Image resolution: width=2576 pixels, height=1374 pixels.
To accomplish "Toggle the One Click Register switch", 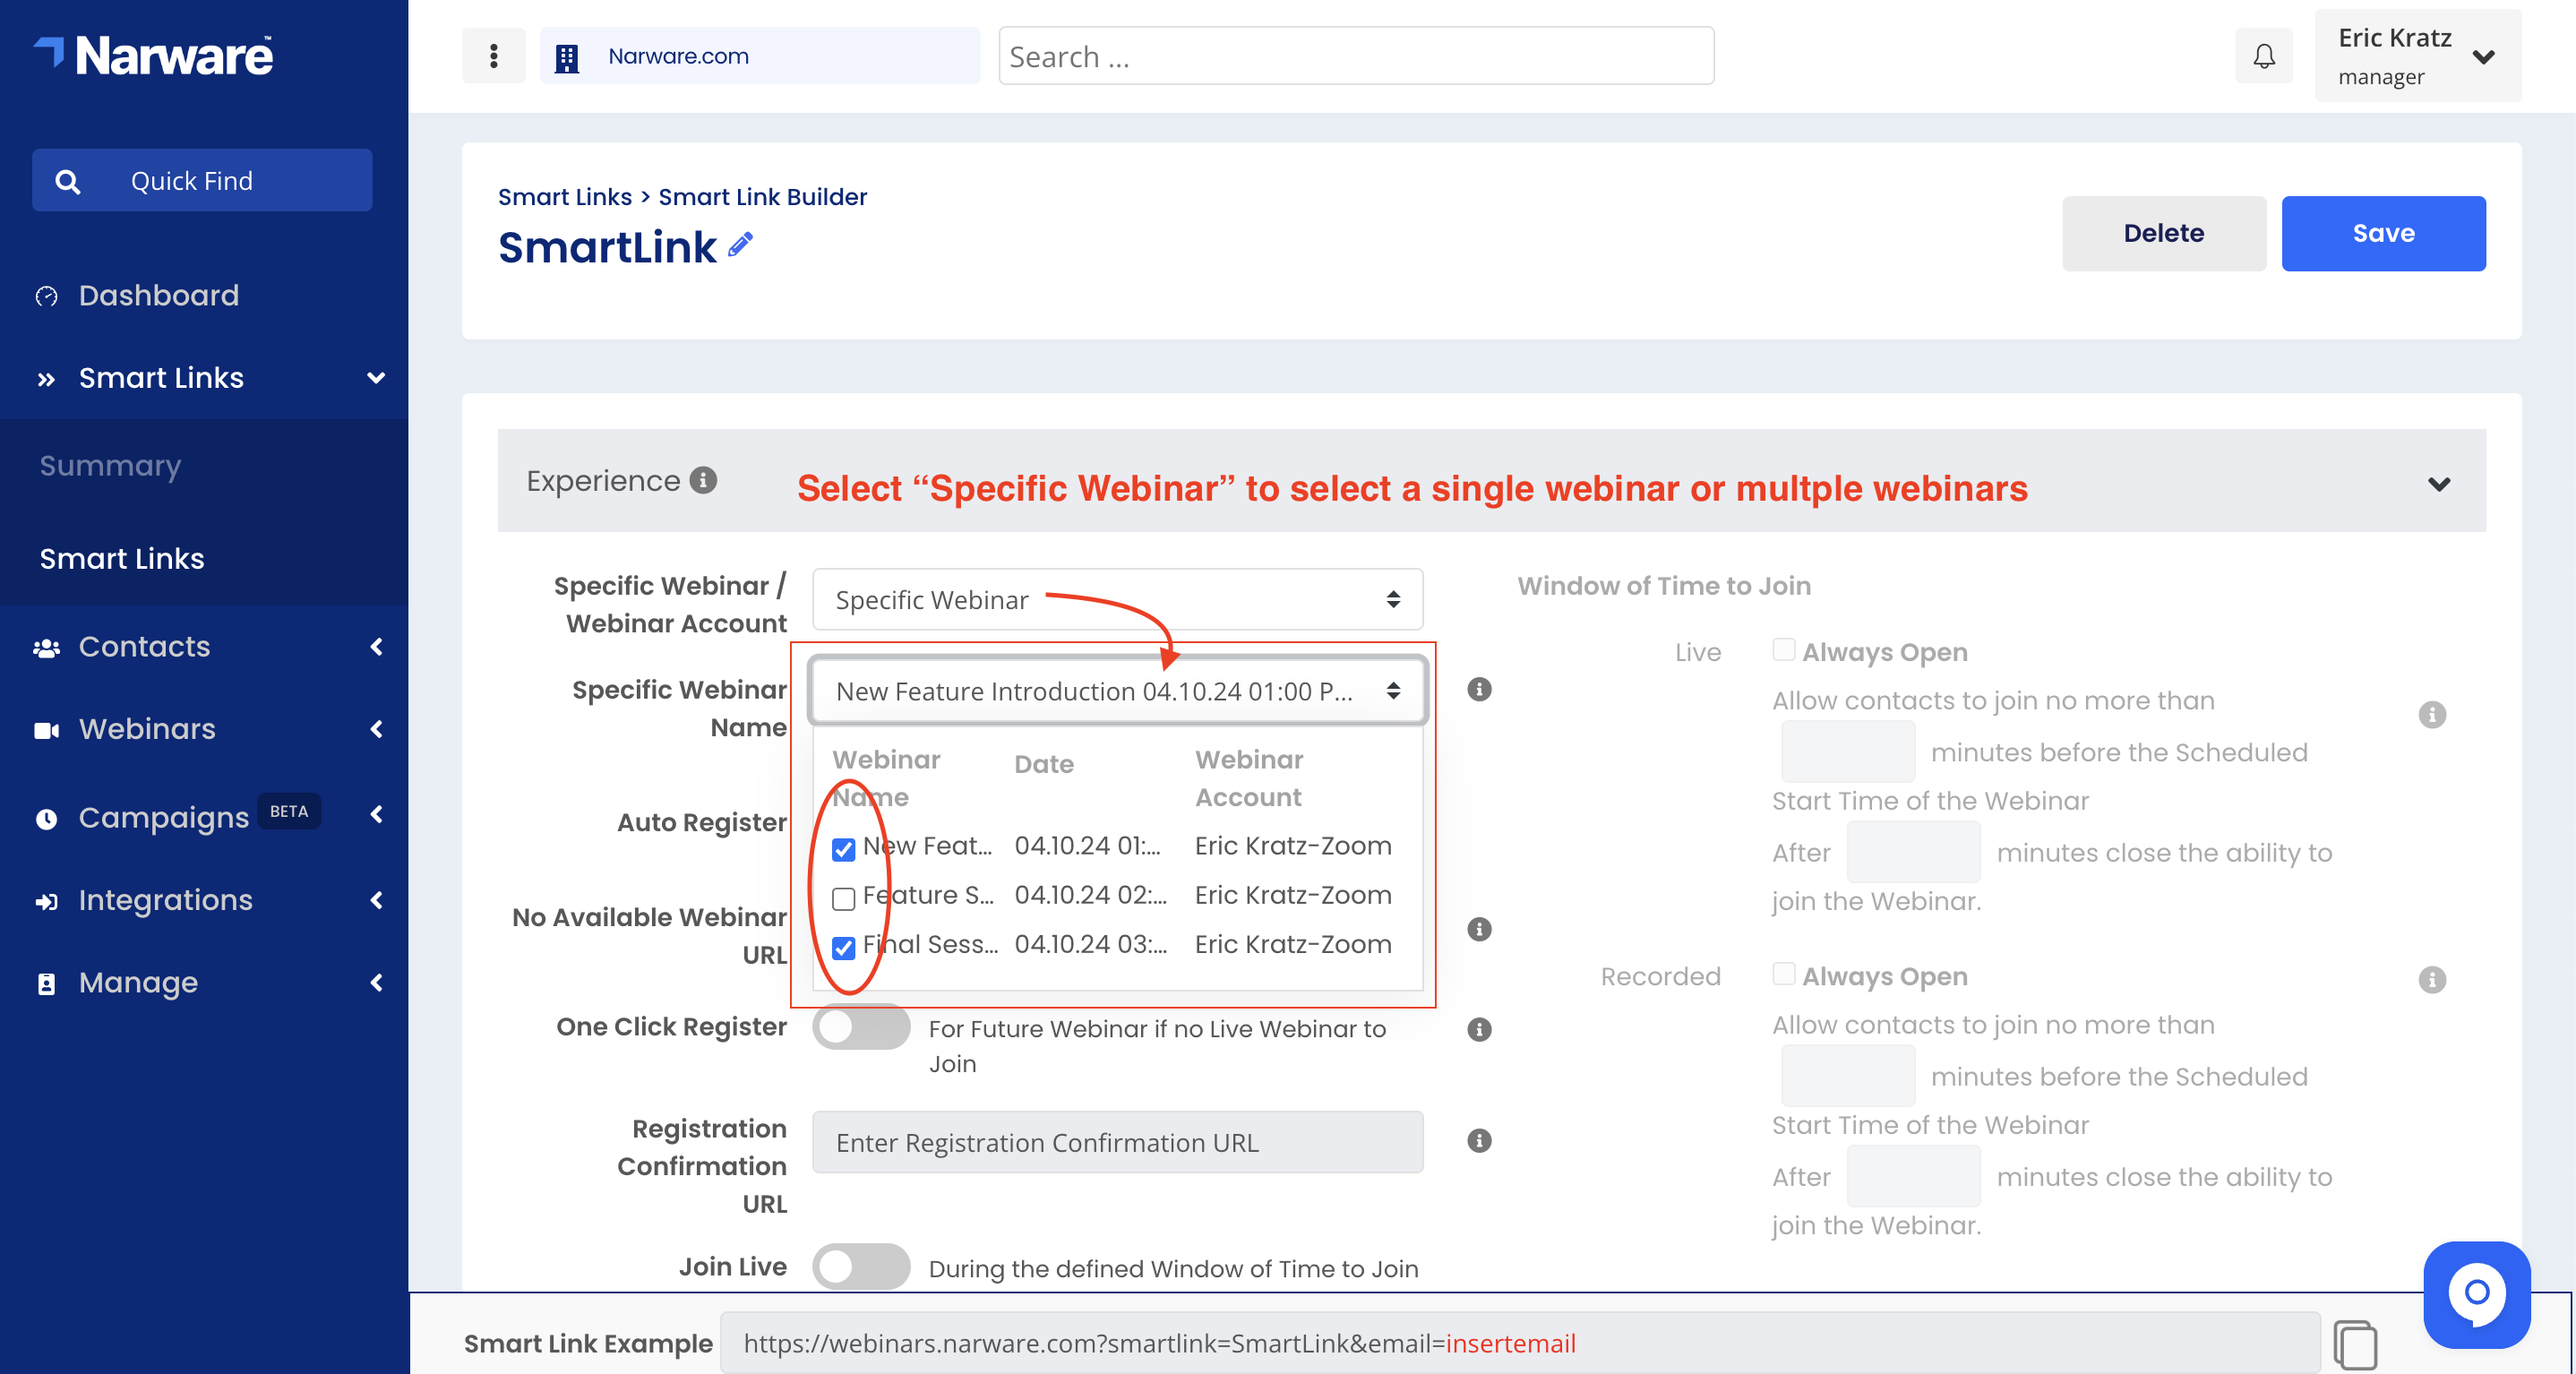I will (x=861, y=1027).
